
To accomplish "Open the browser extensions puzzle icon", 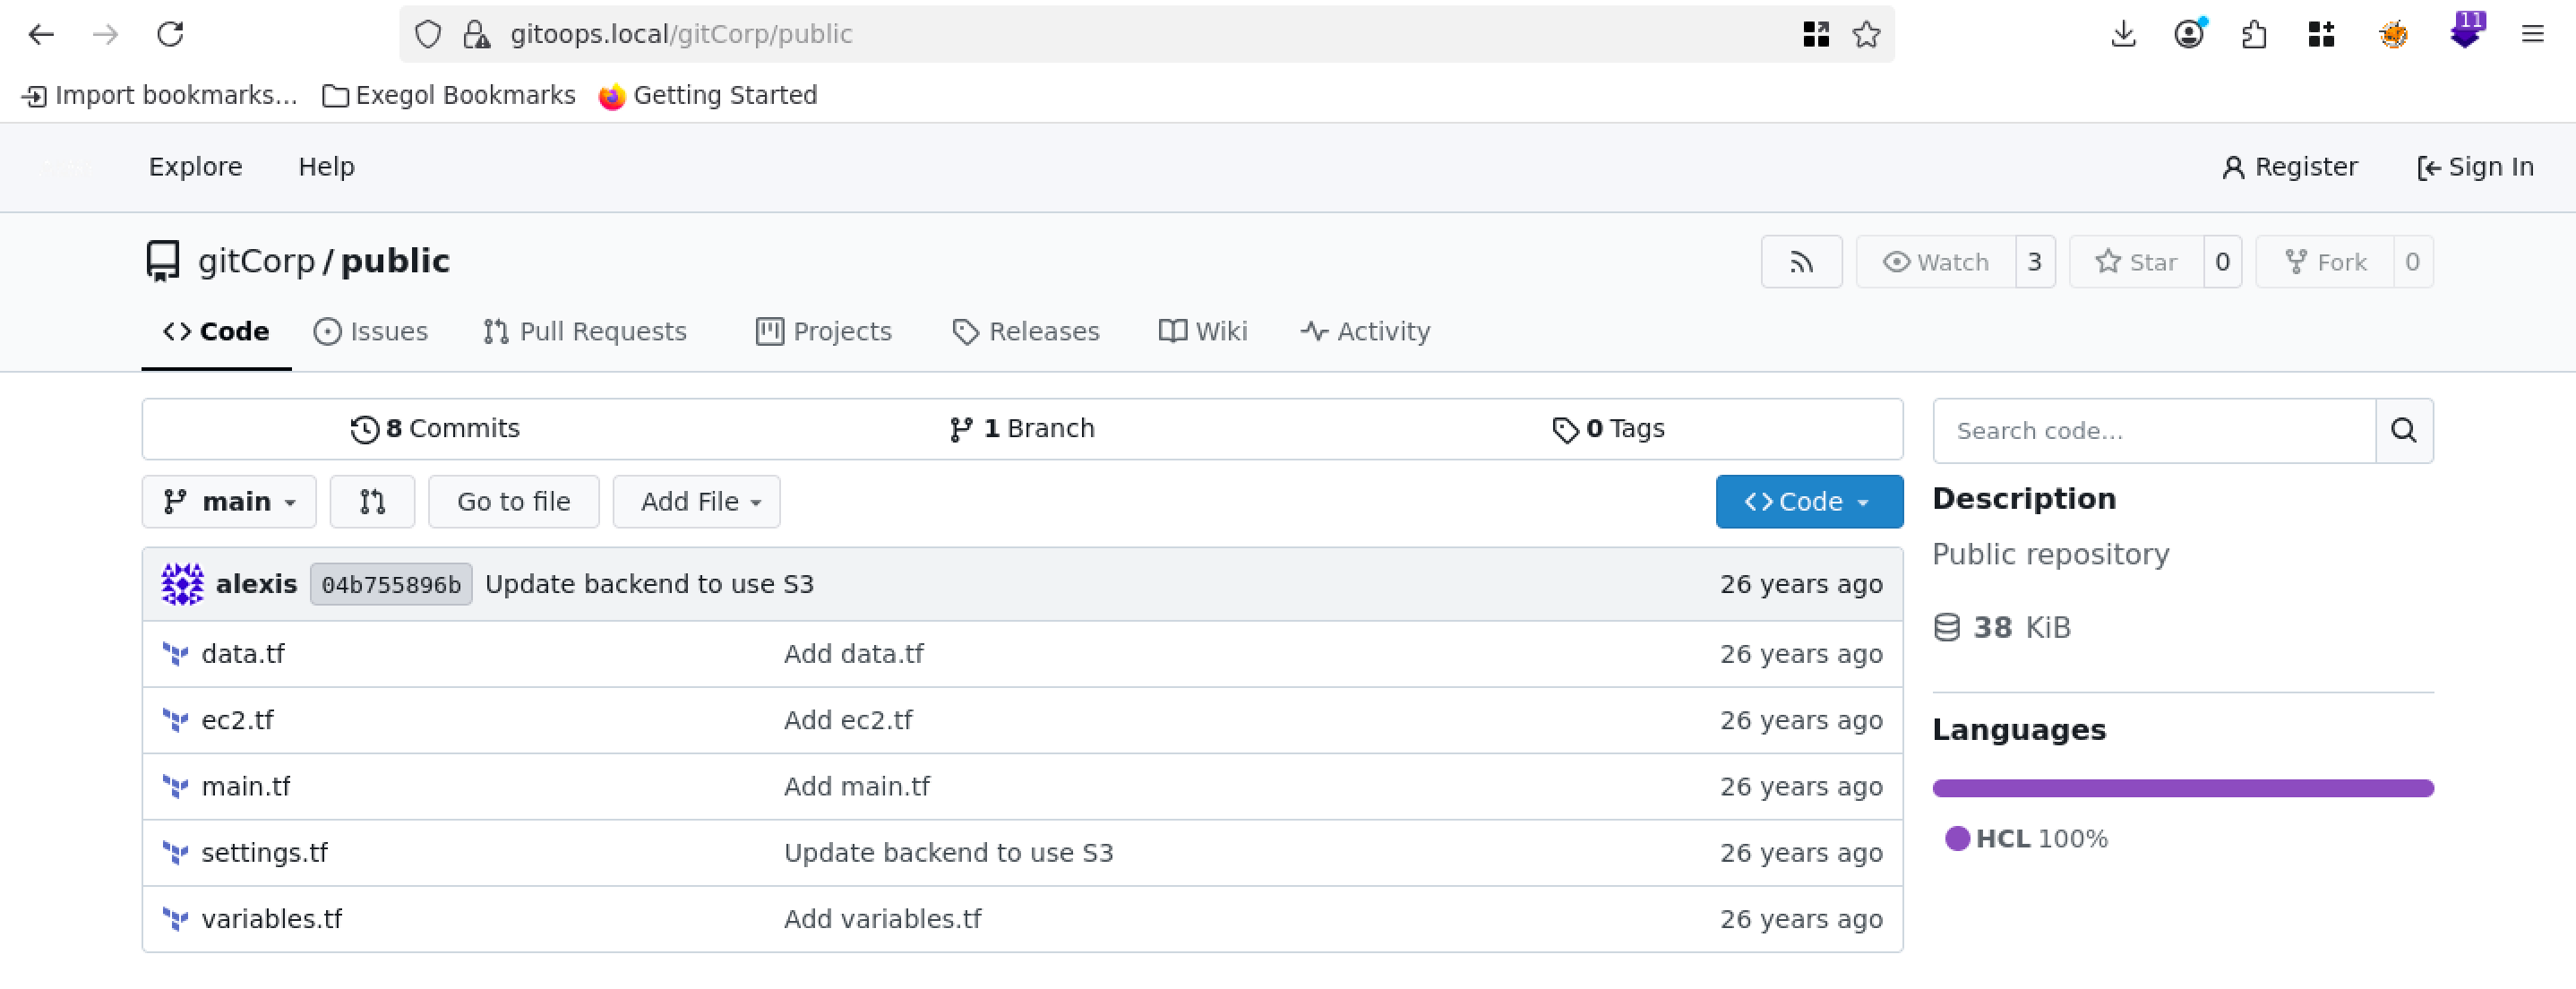I will pyautogui.click(x=2253, y=34).
